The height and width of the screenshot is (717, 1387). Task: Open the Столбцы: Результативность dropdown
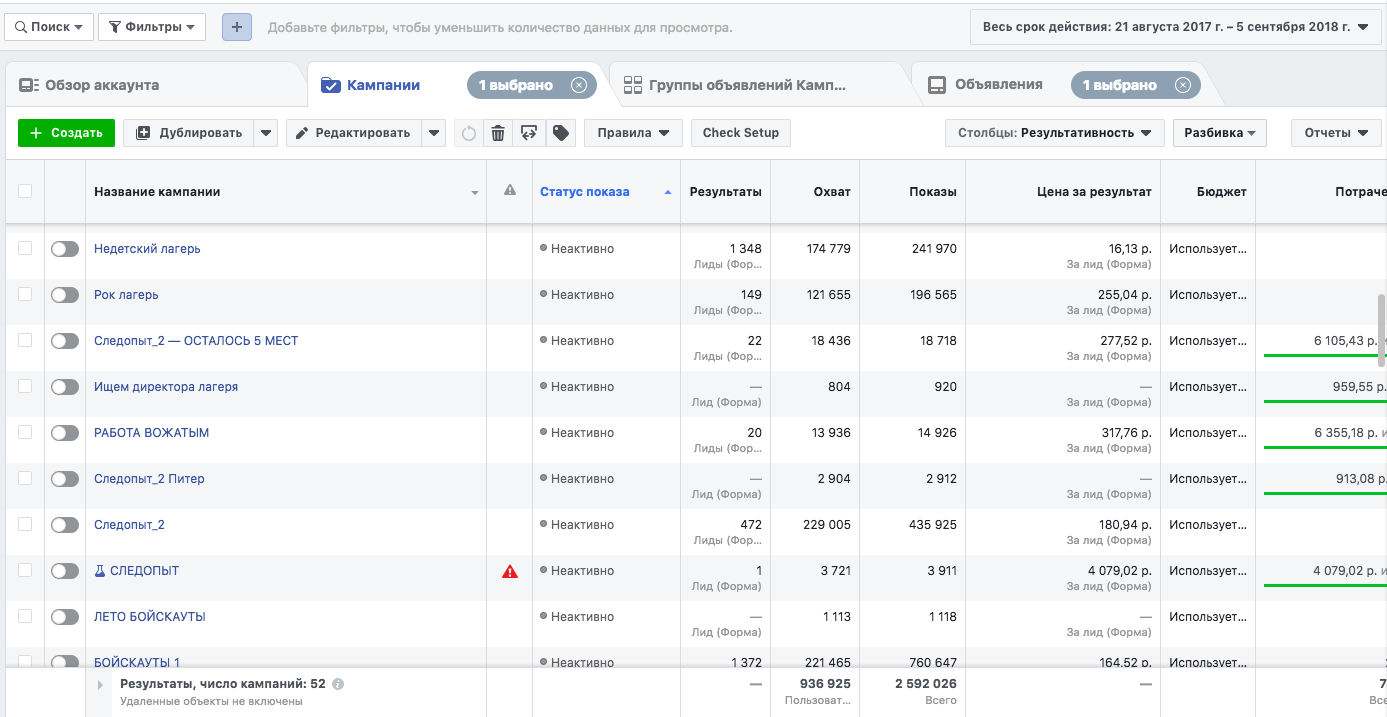(1054, 133)
